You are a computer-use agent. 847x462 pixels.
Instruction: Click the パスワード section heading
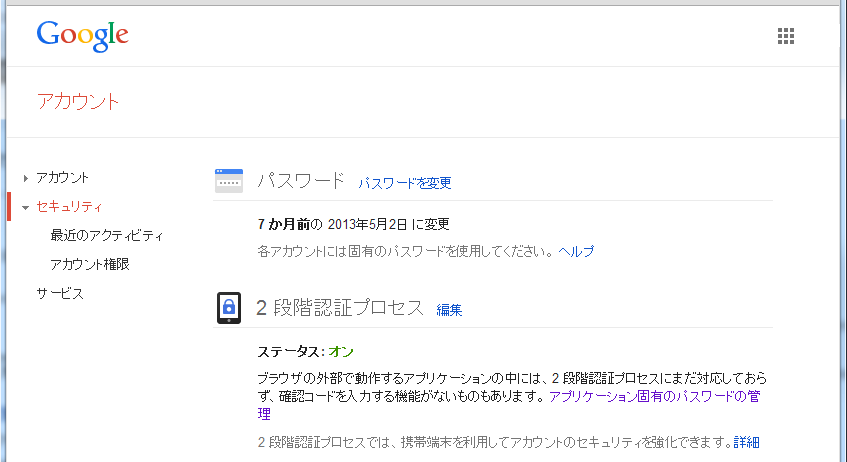tap(301, 181)
